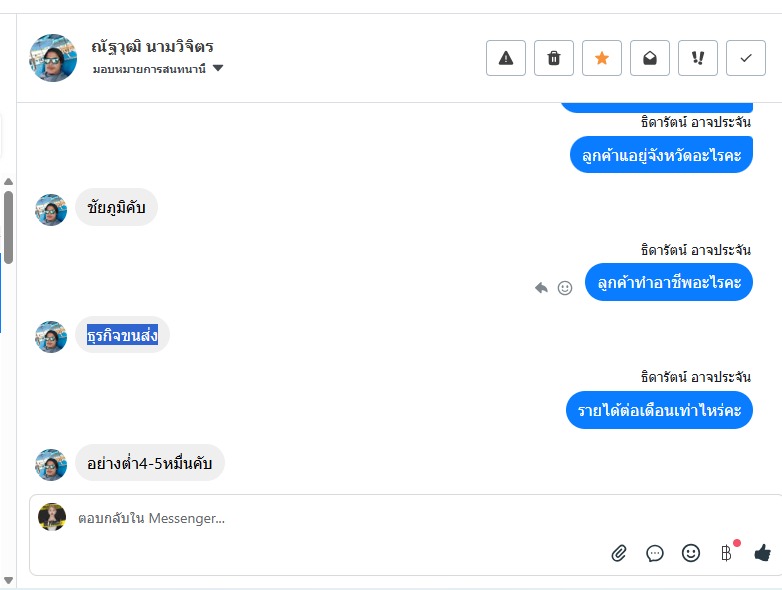Open the emoji picker smiley icon

click(x=691, y=552)
